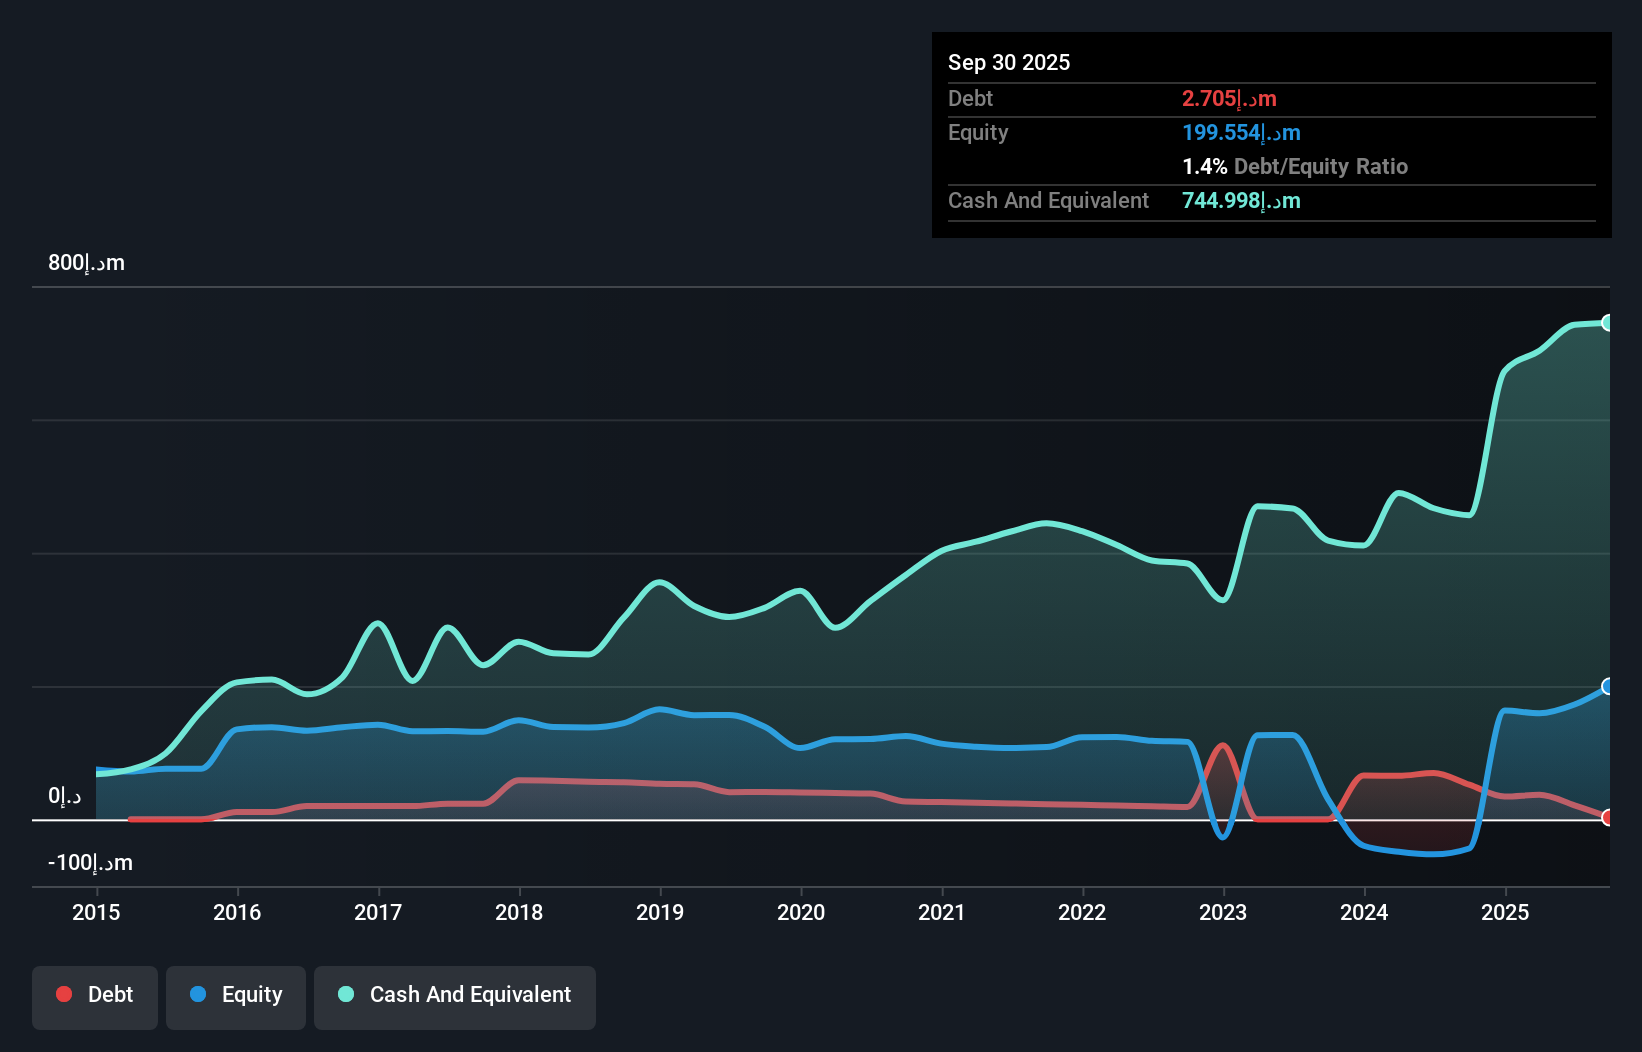Viewport: 1642px width, 1052px height.
Task: Select the Equity endpoint marker at chart edge
Action: coord(1606,687)
